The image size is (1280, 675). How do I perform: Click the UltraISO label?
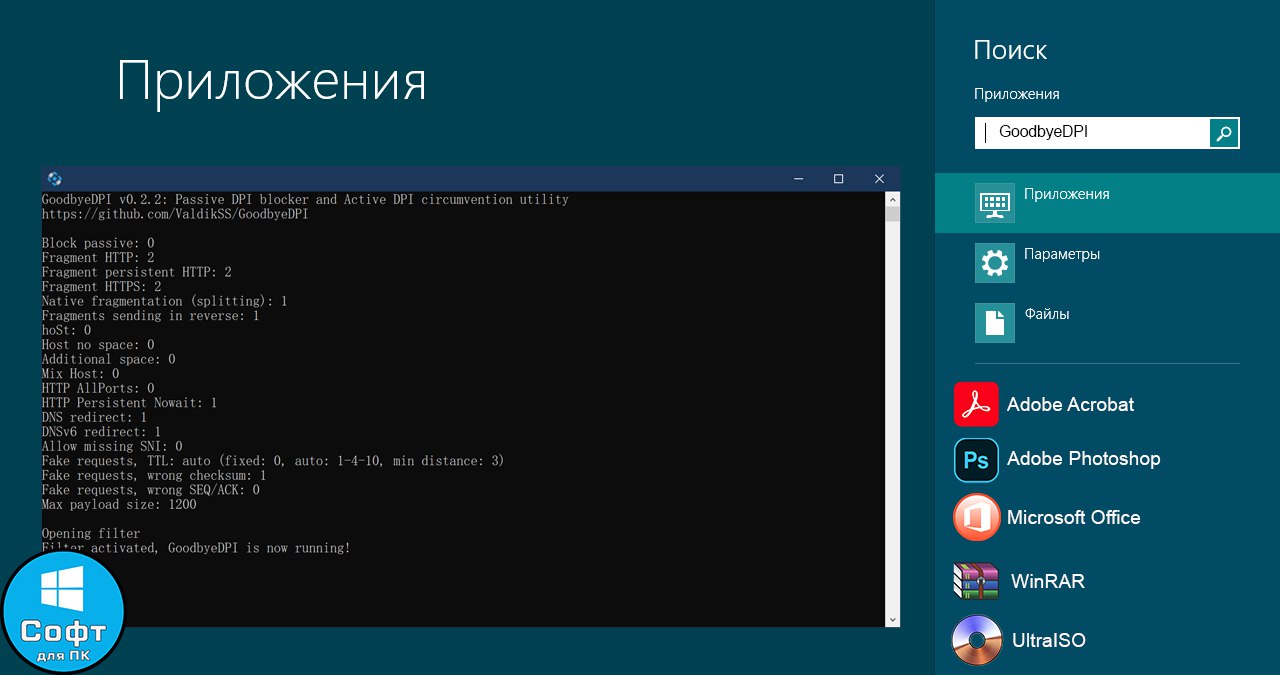[x=1049, y=641]
